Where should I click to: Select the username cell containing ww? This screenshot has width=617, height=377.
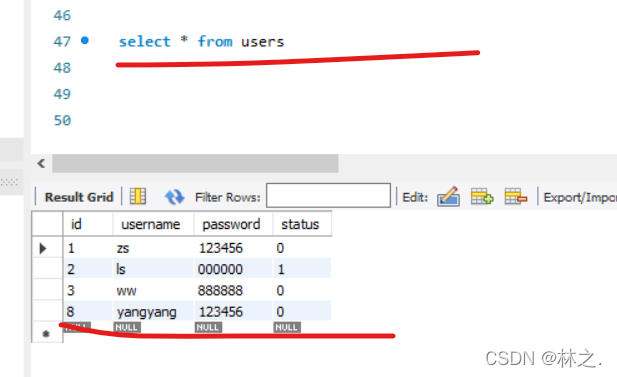[x=153, y=290]
